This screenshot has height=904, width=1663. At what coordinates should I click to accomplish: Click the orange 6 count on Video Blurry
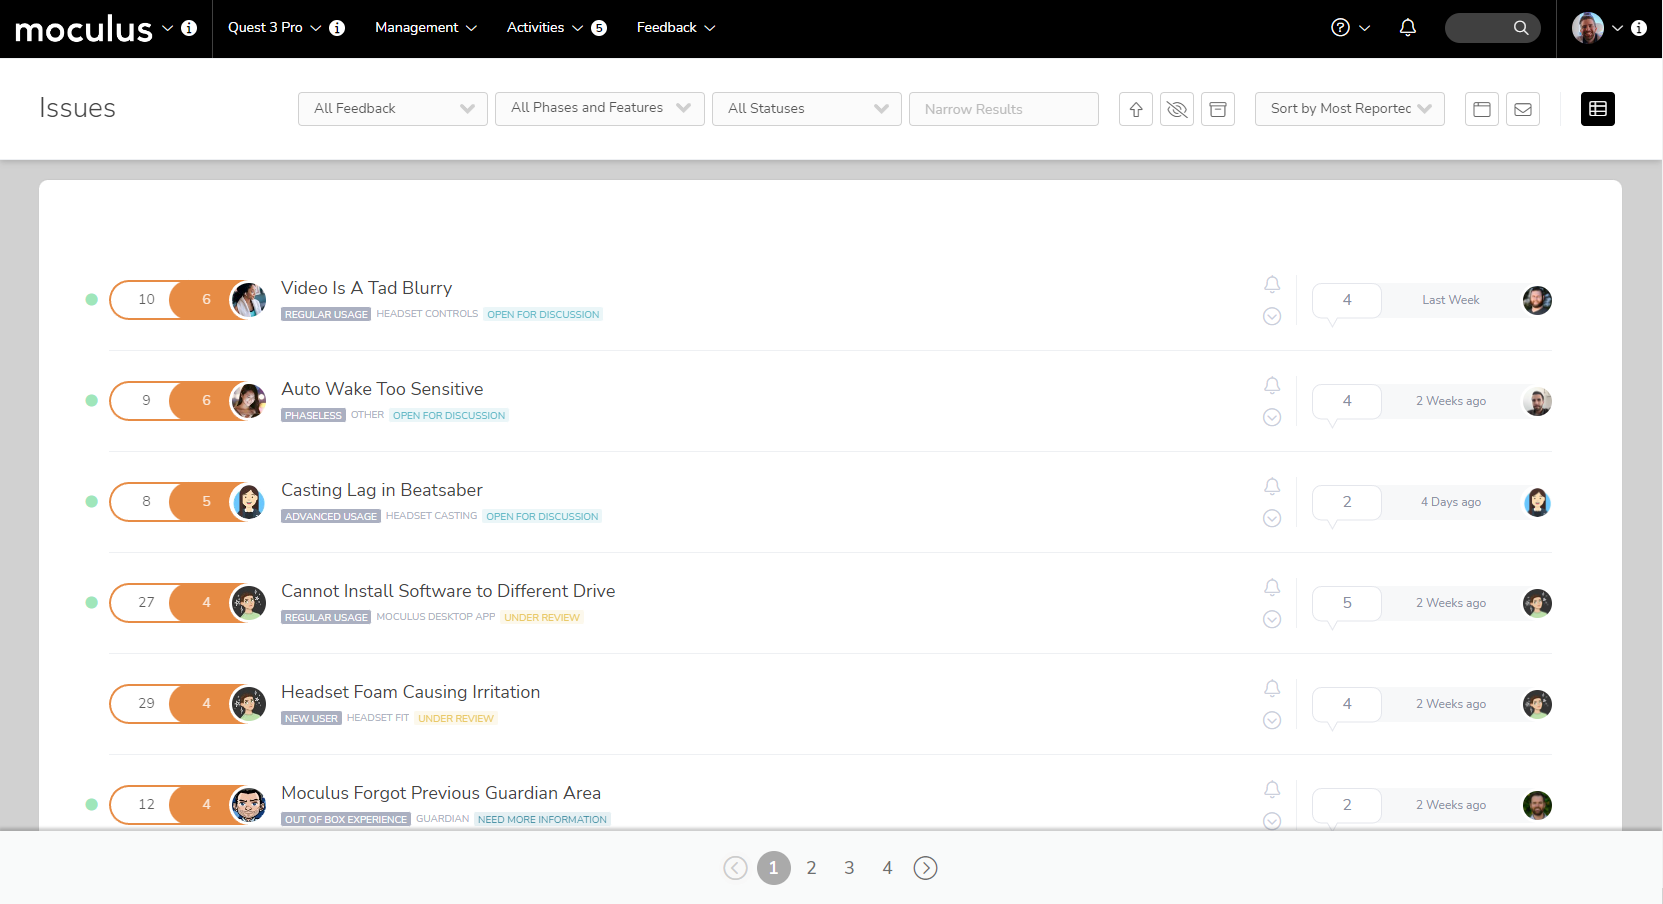[206, 300]
